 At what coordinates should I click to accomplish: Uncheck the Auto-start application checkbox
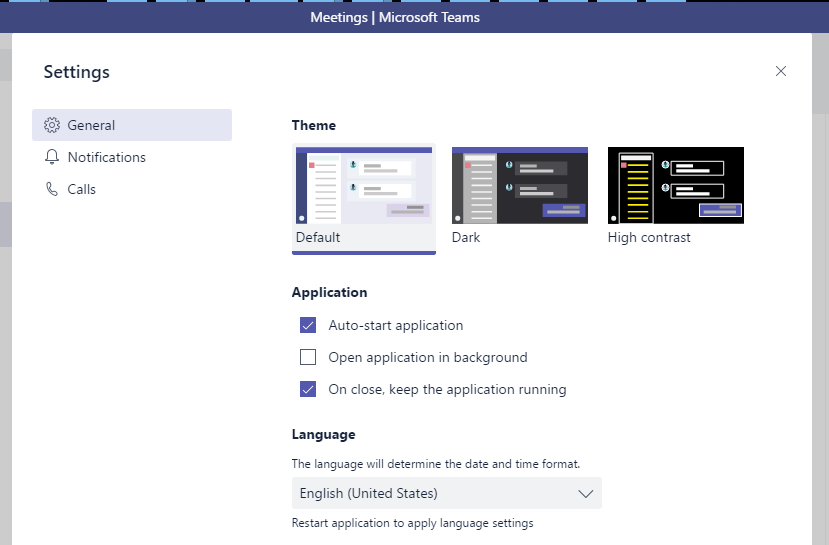click(308, 325)
